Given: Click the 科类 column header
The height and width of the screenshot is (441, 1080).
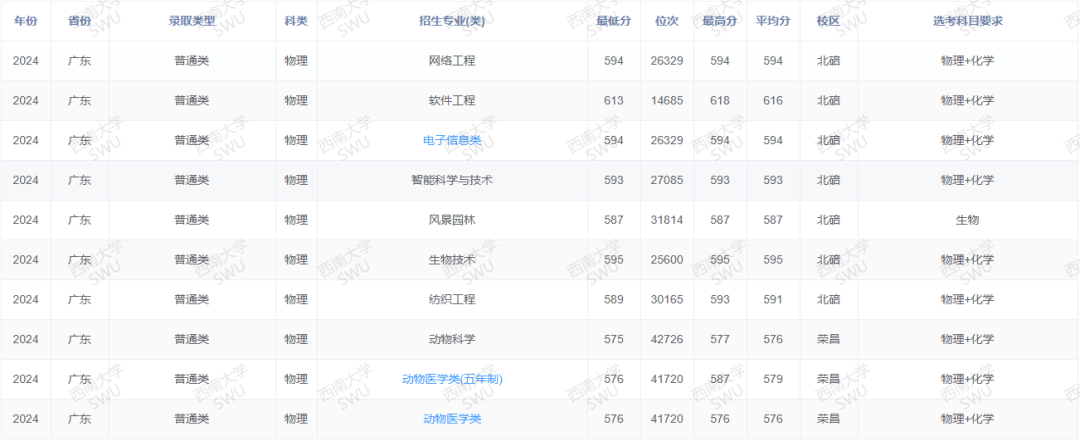Looking at the screenshot, I should click(296, 21).
